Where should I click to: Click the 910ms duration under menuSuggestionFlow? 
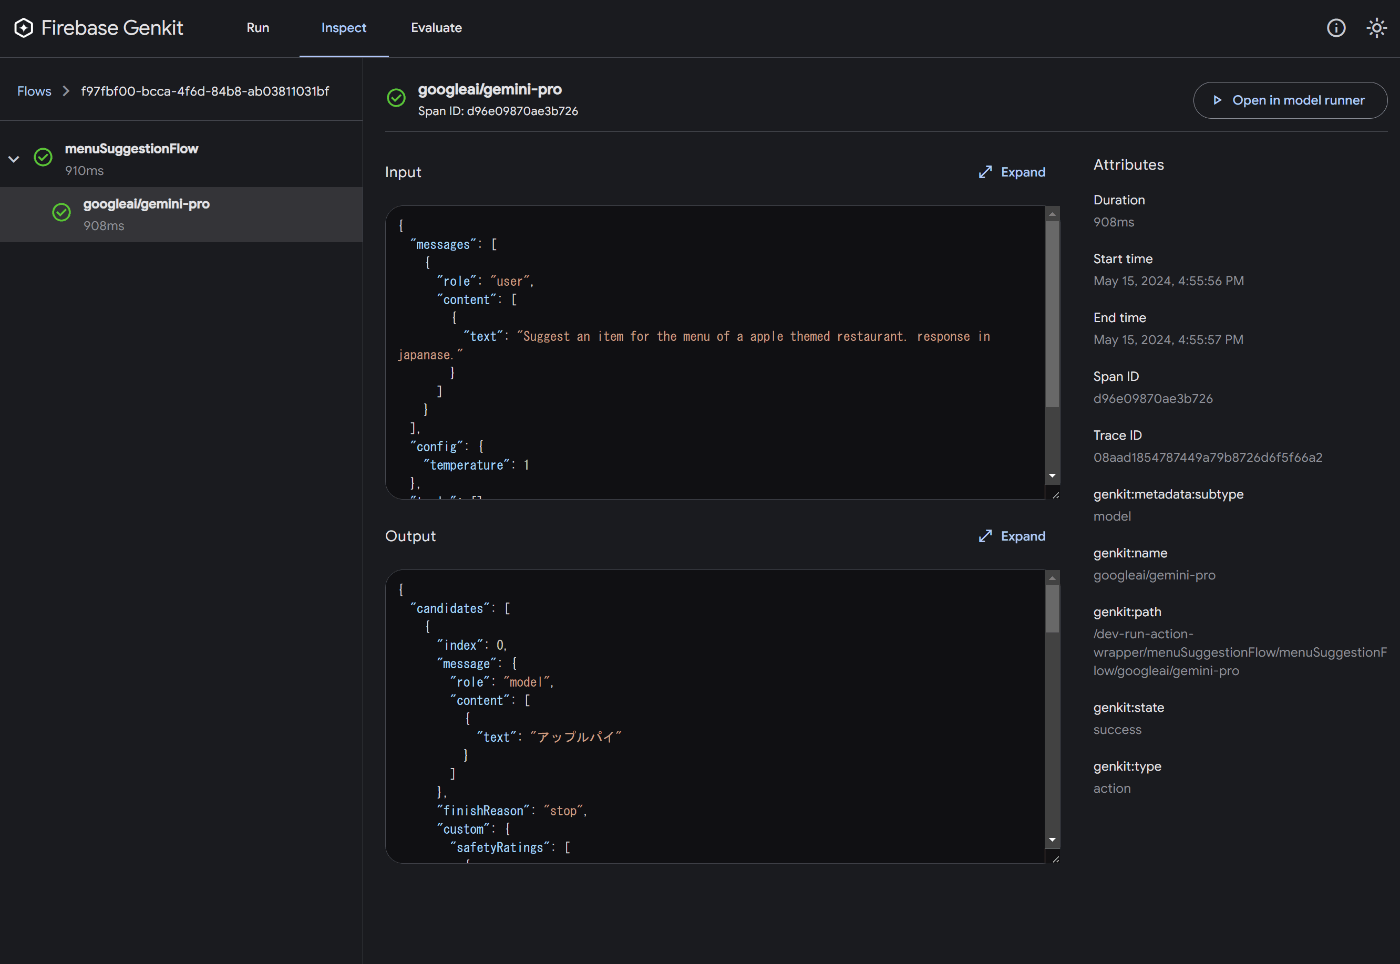coord(84,171)
